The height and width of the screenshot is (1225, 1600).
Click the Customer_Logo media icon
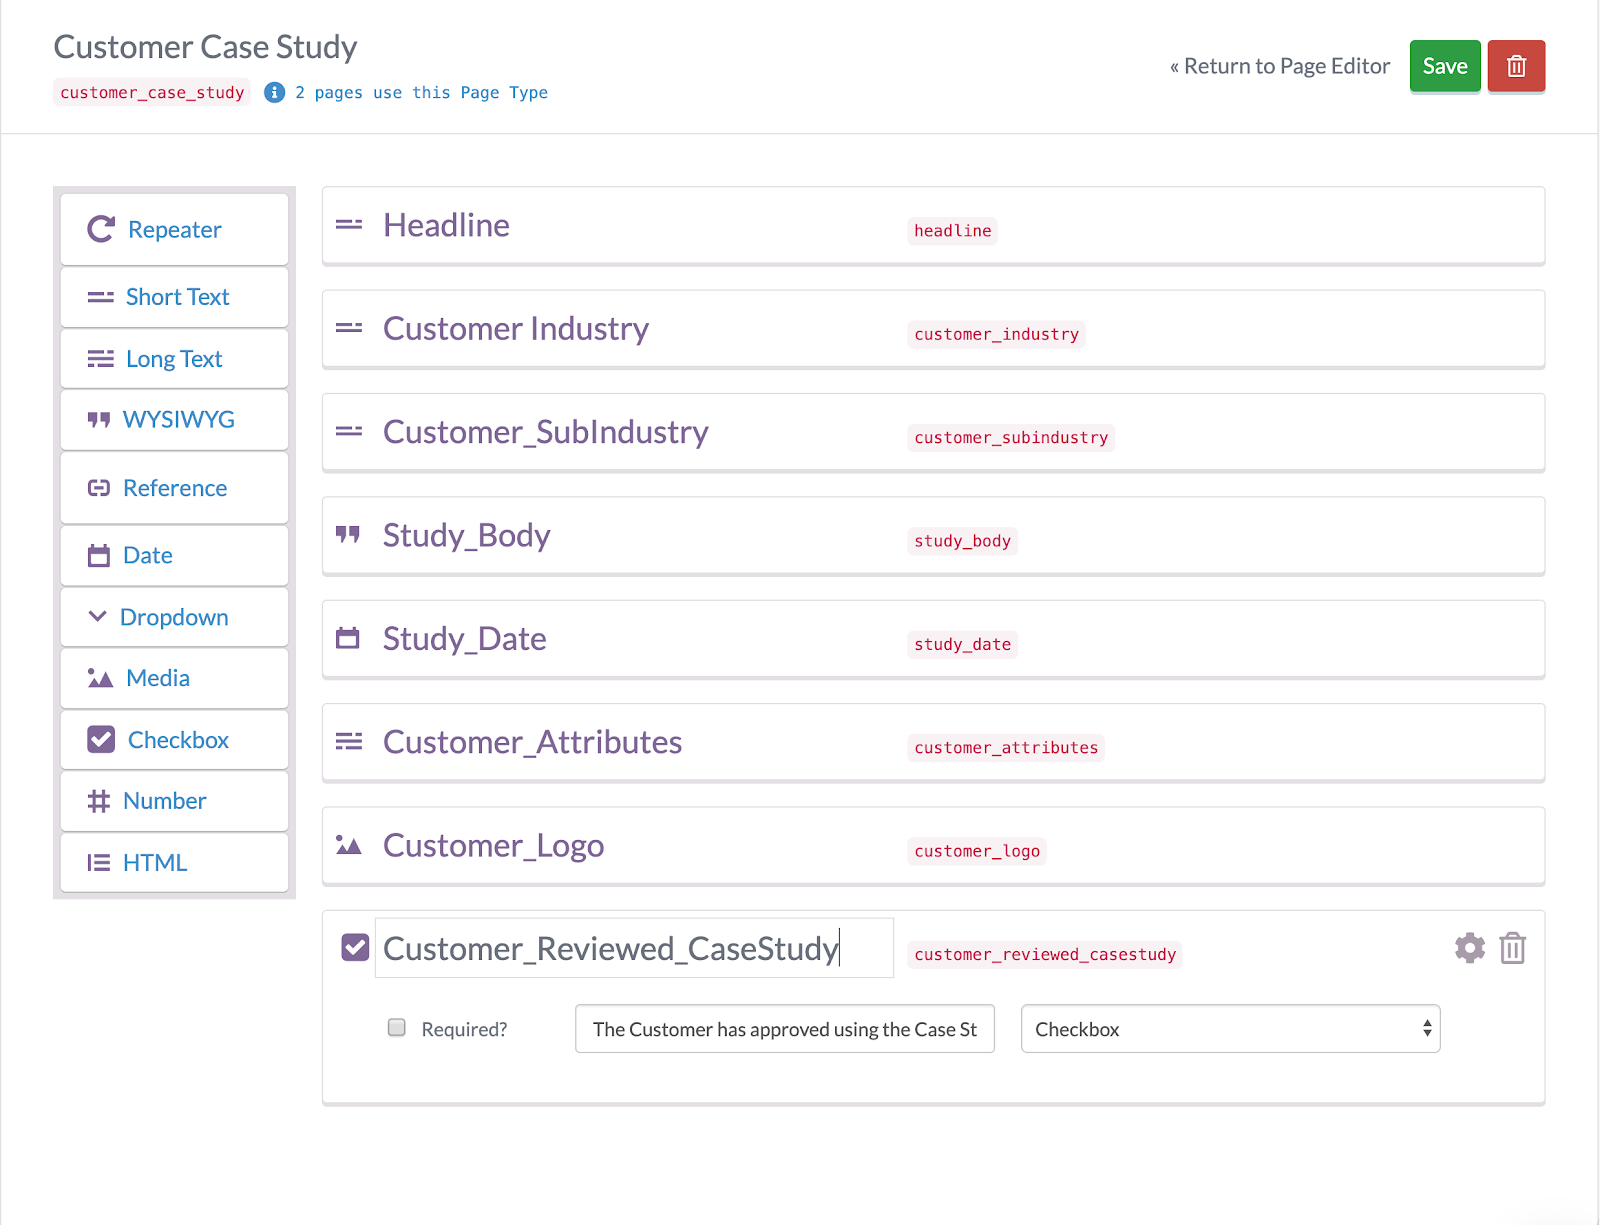348,845
